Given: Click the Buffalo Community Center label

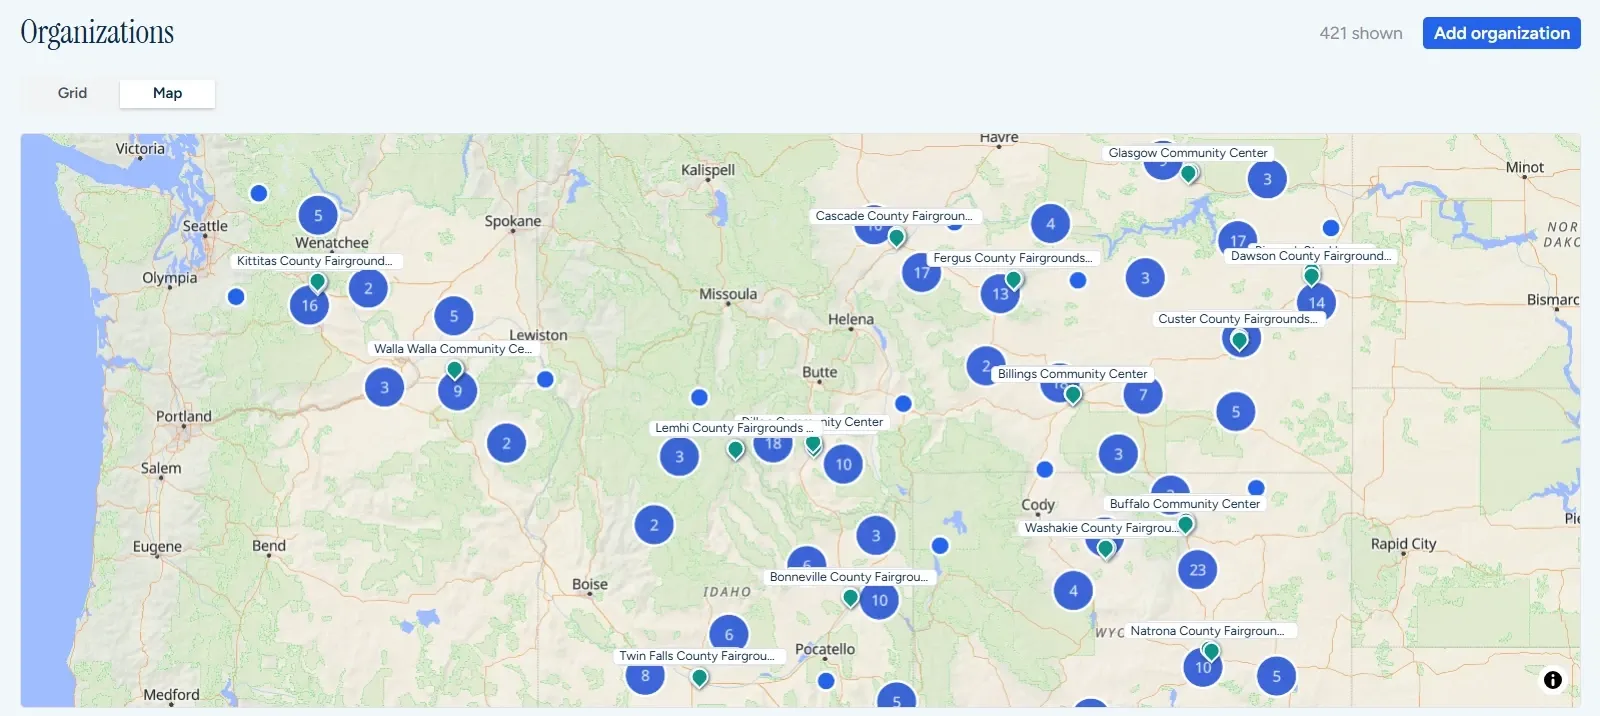Looking at the screenshot, I should coord(1185,504).
